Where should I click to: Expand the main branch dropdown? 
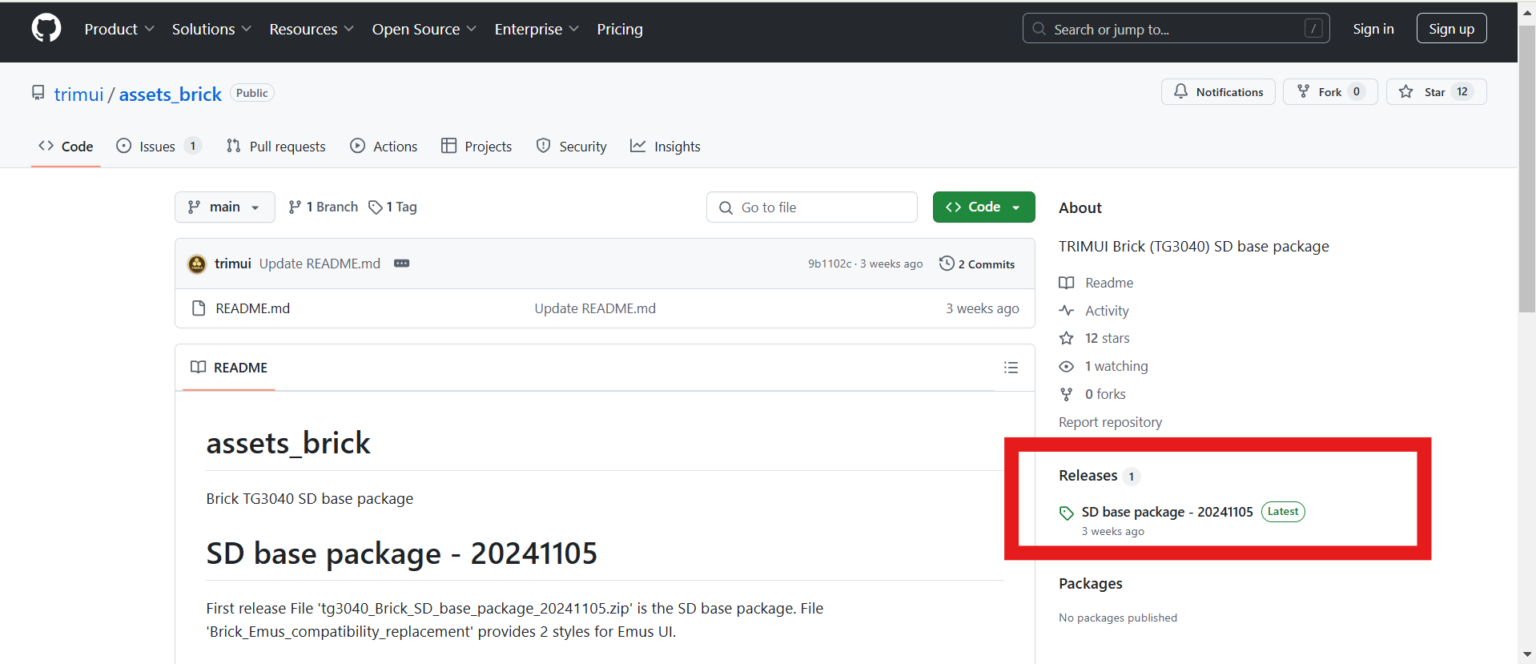click(224, 207)
